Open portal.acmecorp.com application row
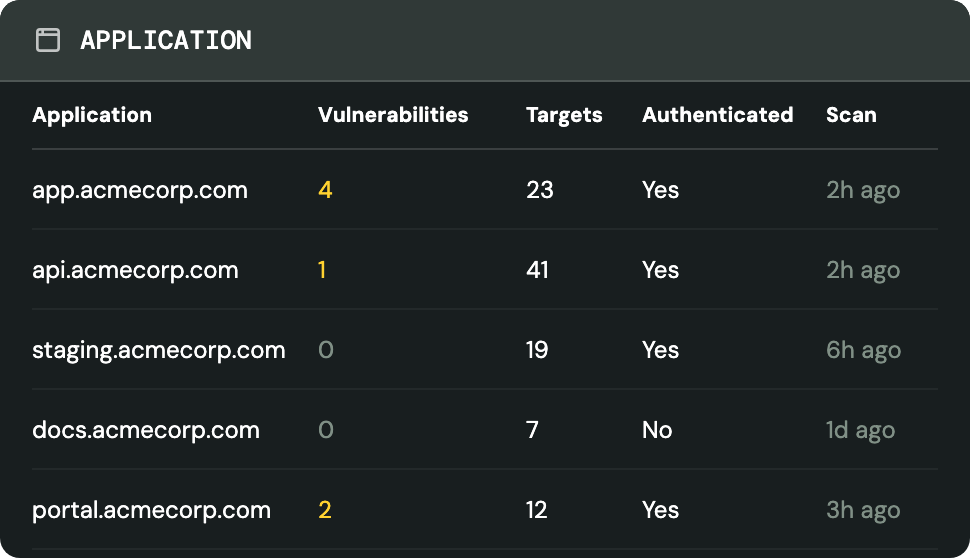970x558 pixels. 485,509
